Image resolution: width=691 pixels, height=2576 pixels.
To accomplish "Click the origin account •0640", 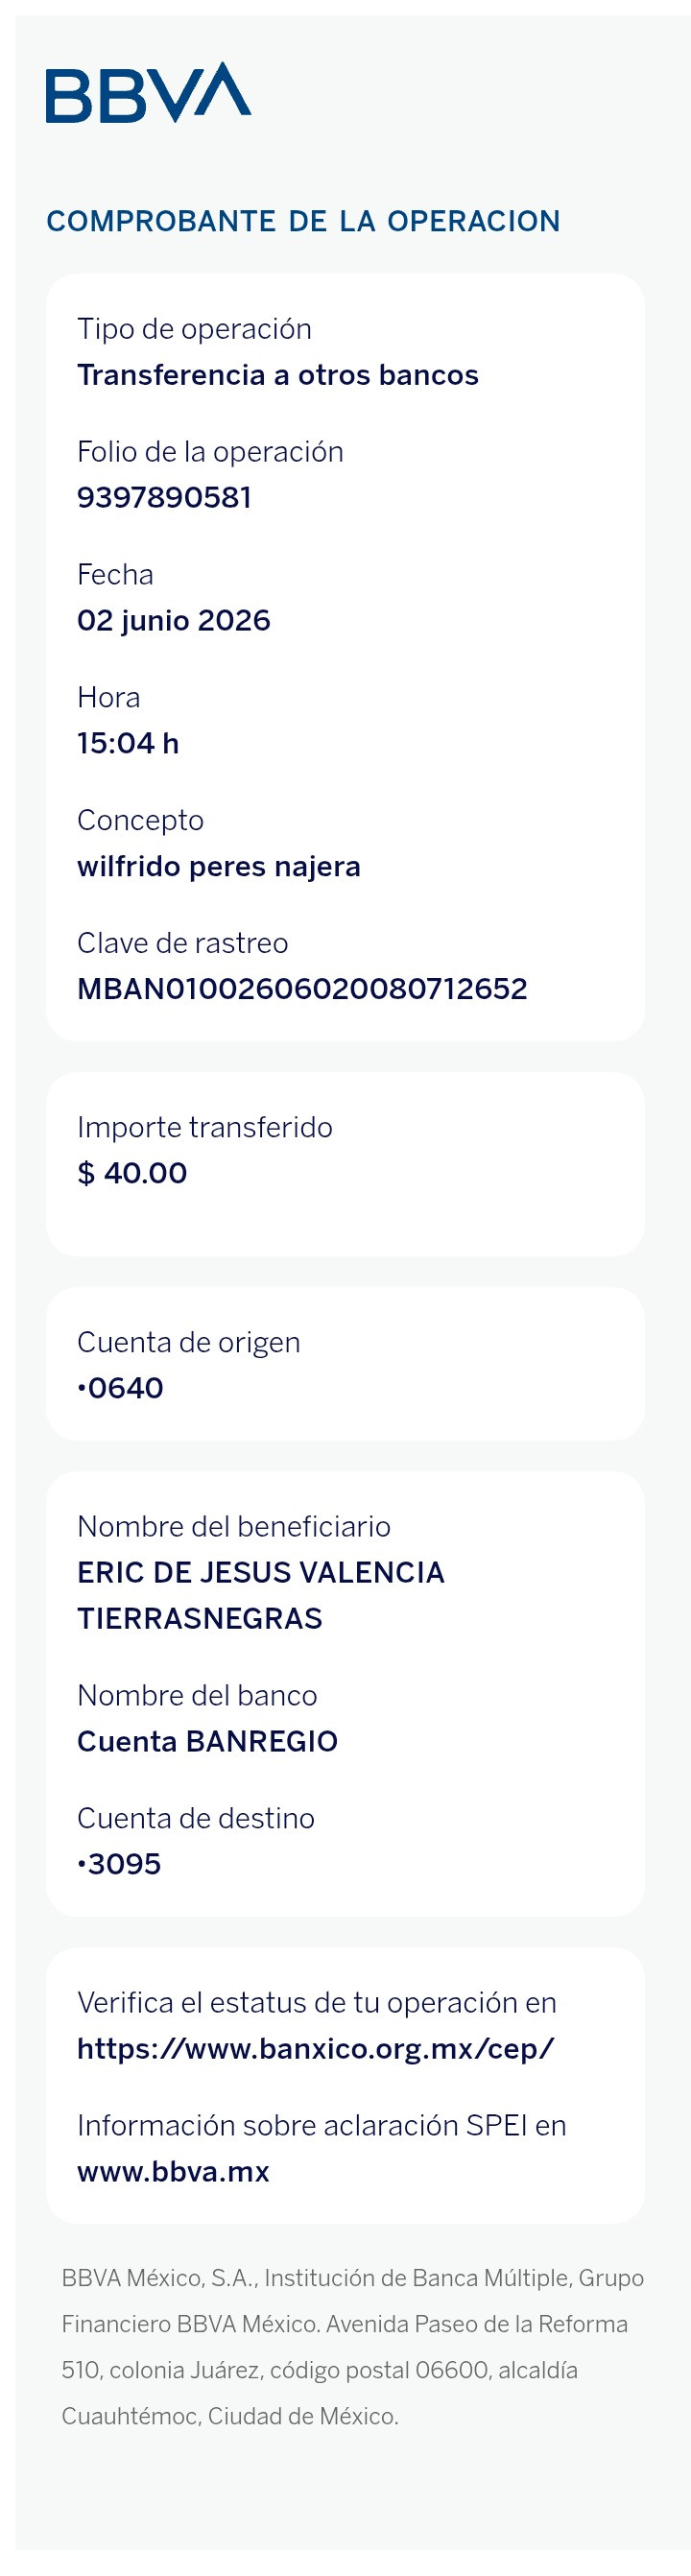I will [x=120, y=1387].
